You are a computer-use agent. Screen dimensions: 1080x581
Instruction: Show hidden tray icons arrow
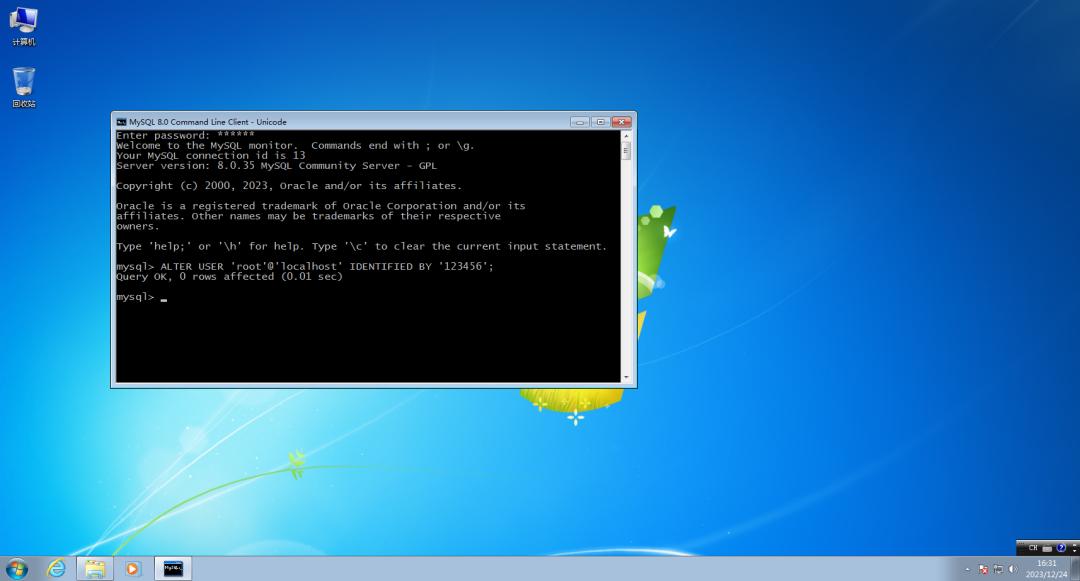click(x=967, y=570)
